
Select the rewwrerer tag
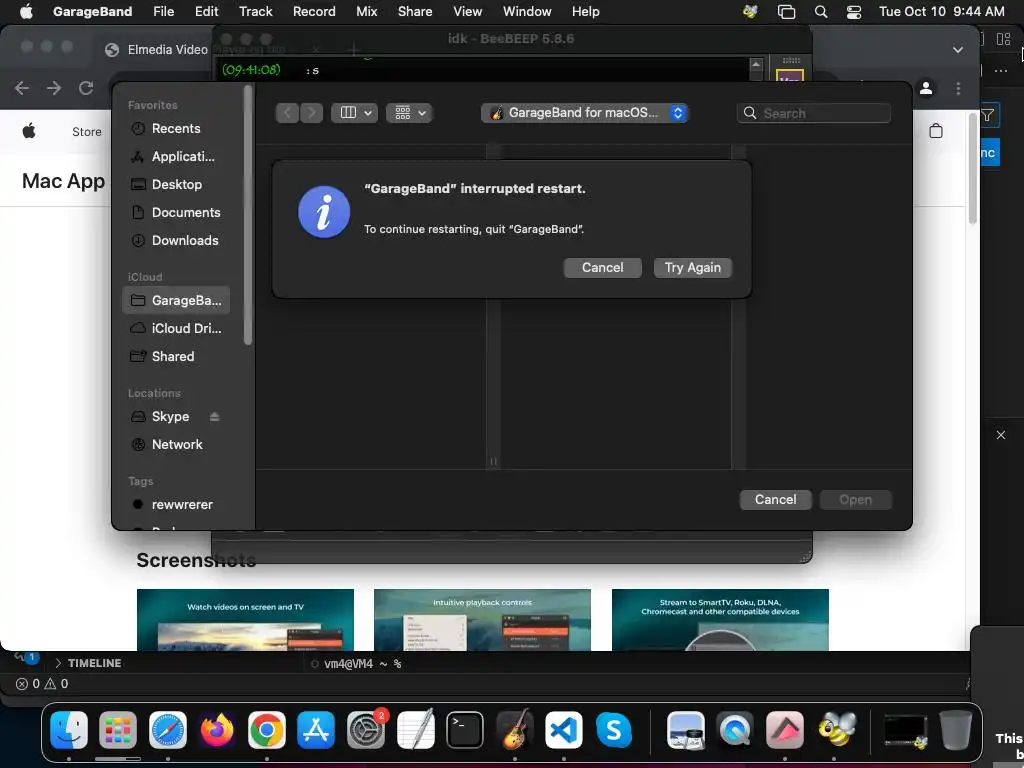tap(176, 505)
